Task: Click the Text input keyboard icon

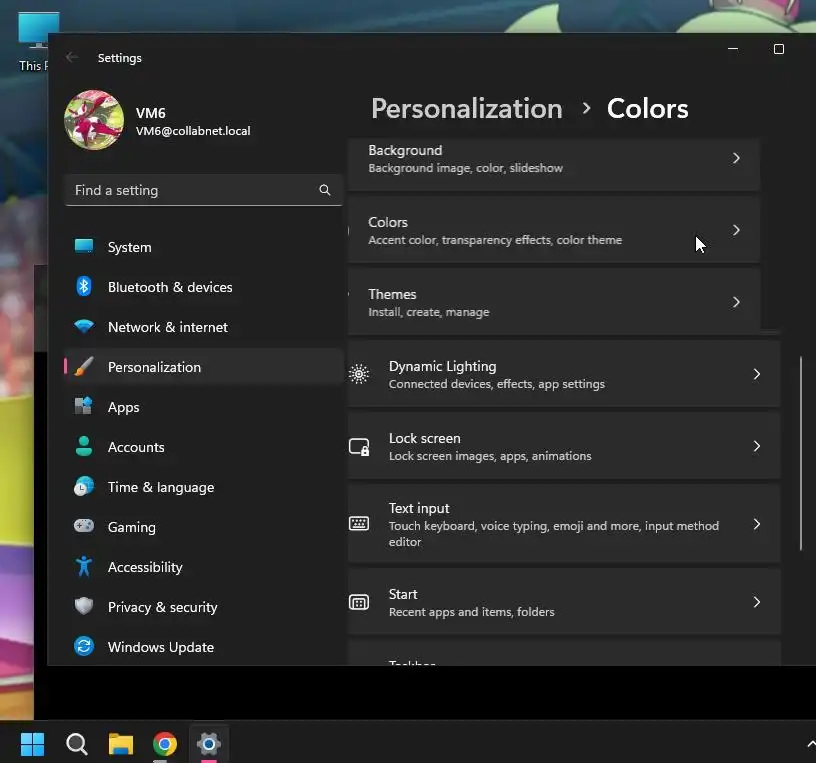Action: click(359, 524)
